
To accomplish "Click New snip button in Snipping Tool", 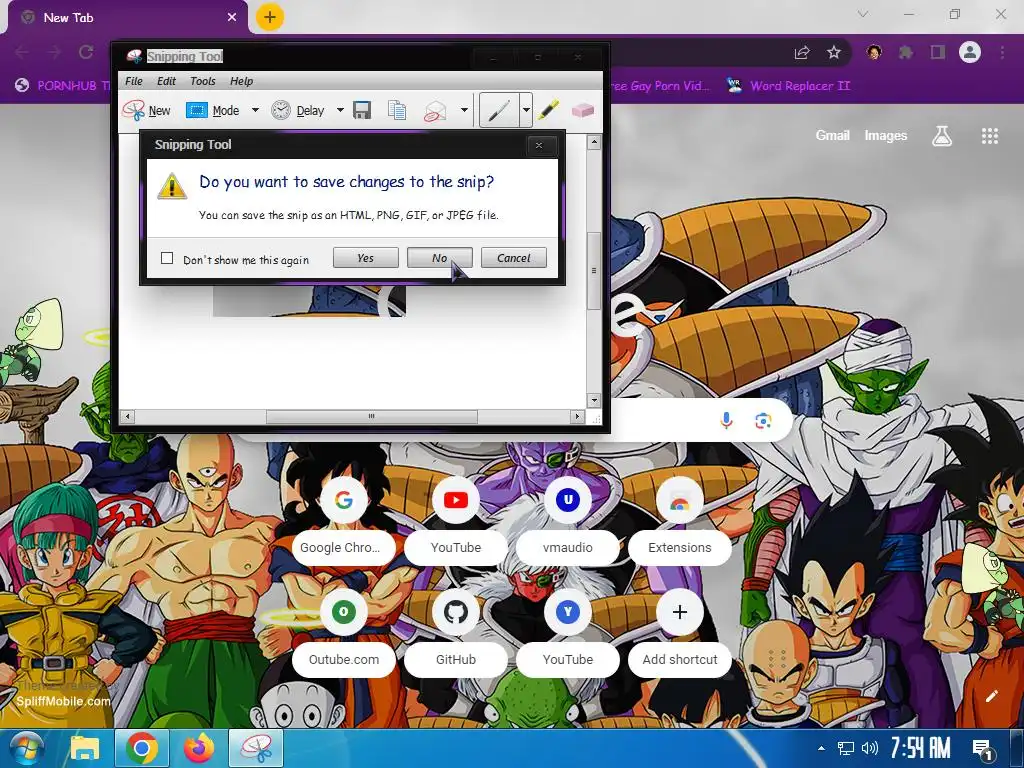I will click(x=147, y=110).
